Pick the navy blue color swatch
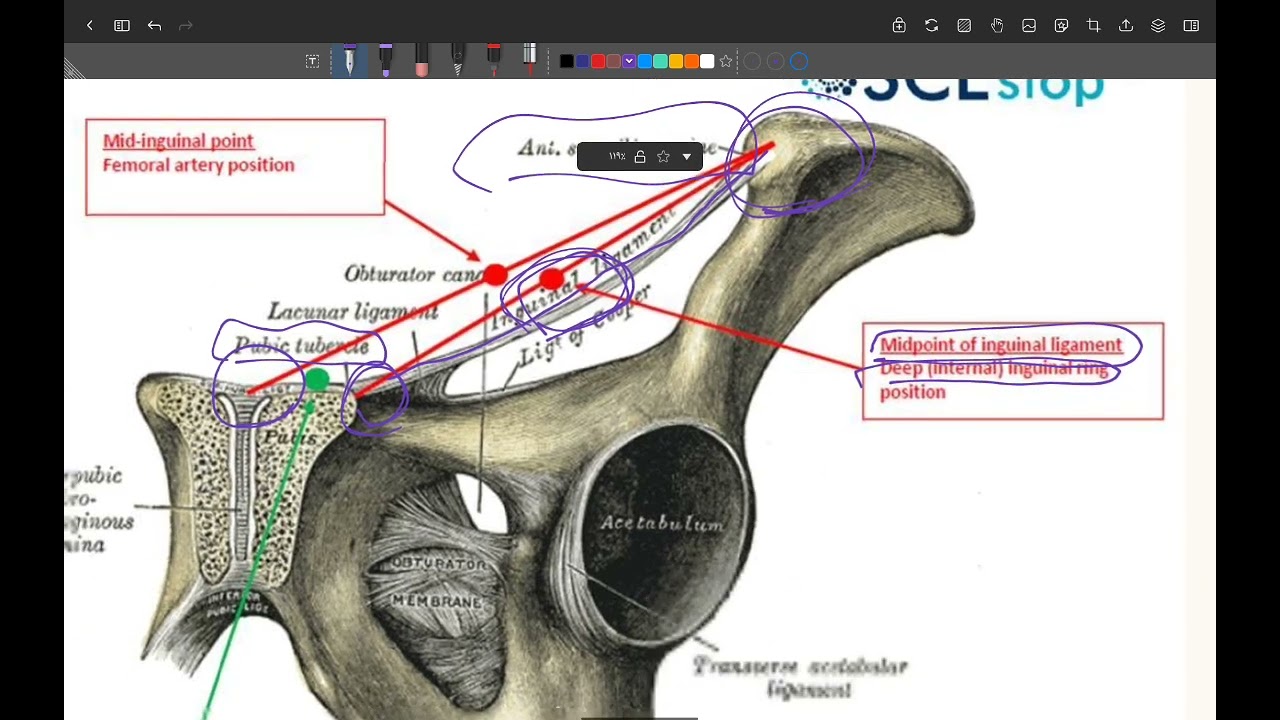The height and width of the screenshot is (720, 1280). [582, 62]
